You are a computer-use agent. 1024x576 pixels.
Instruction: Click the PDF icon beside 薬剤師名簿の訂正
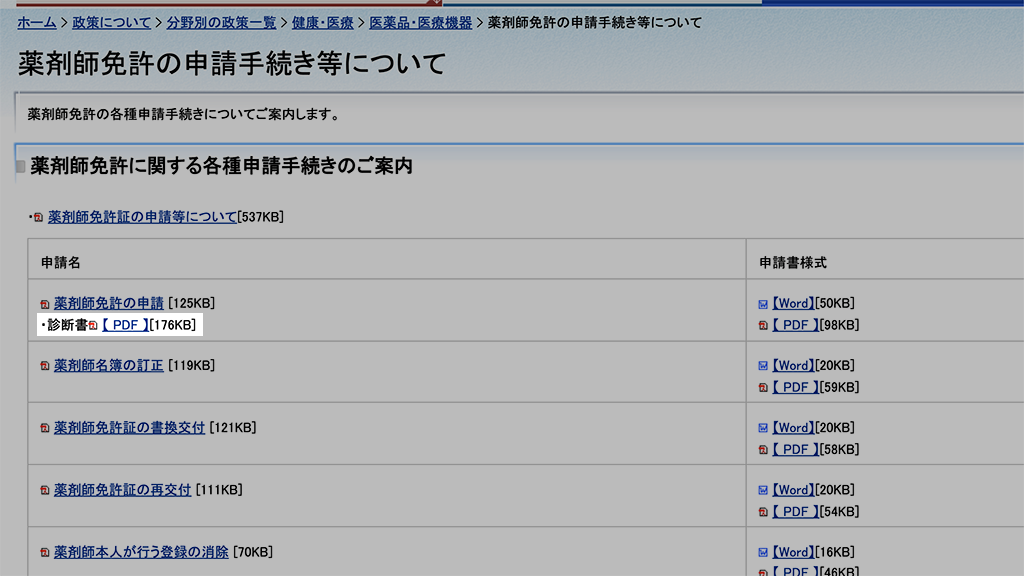click(x=45, y=366)
